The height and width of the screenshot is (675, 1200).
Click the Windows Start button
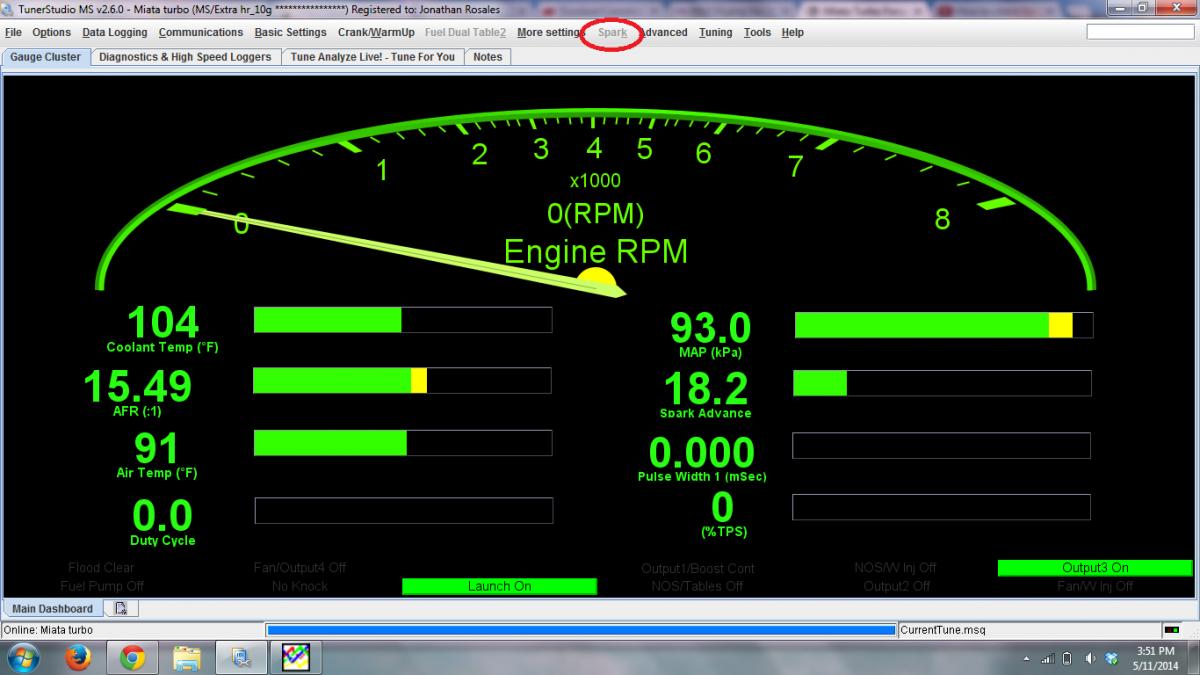click(22, 657)
